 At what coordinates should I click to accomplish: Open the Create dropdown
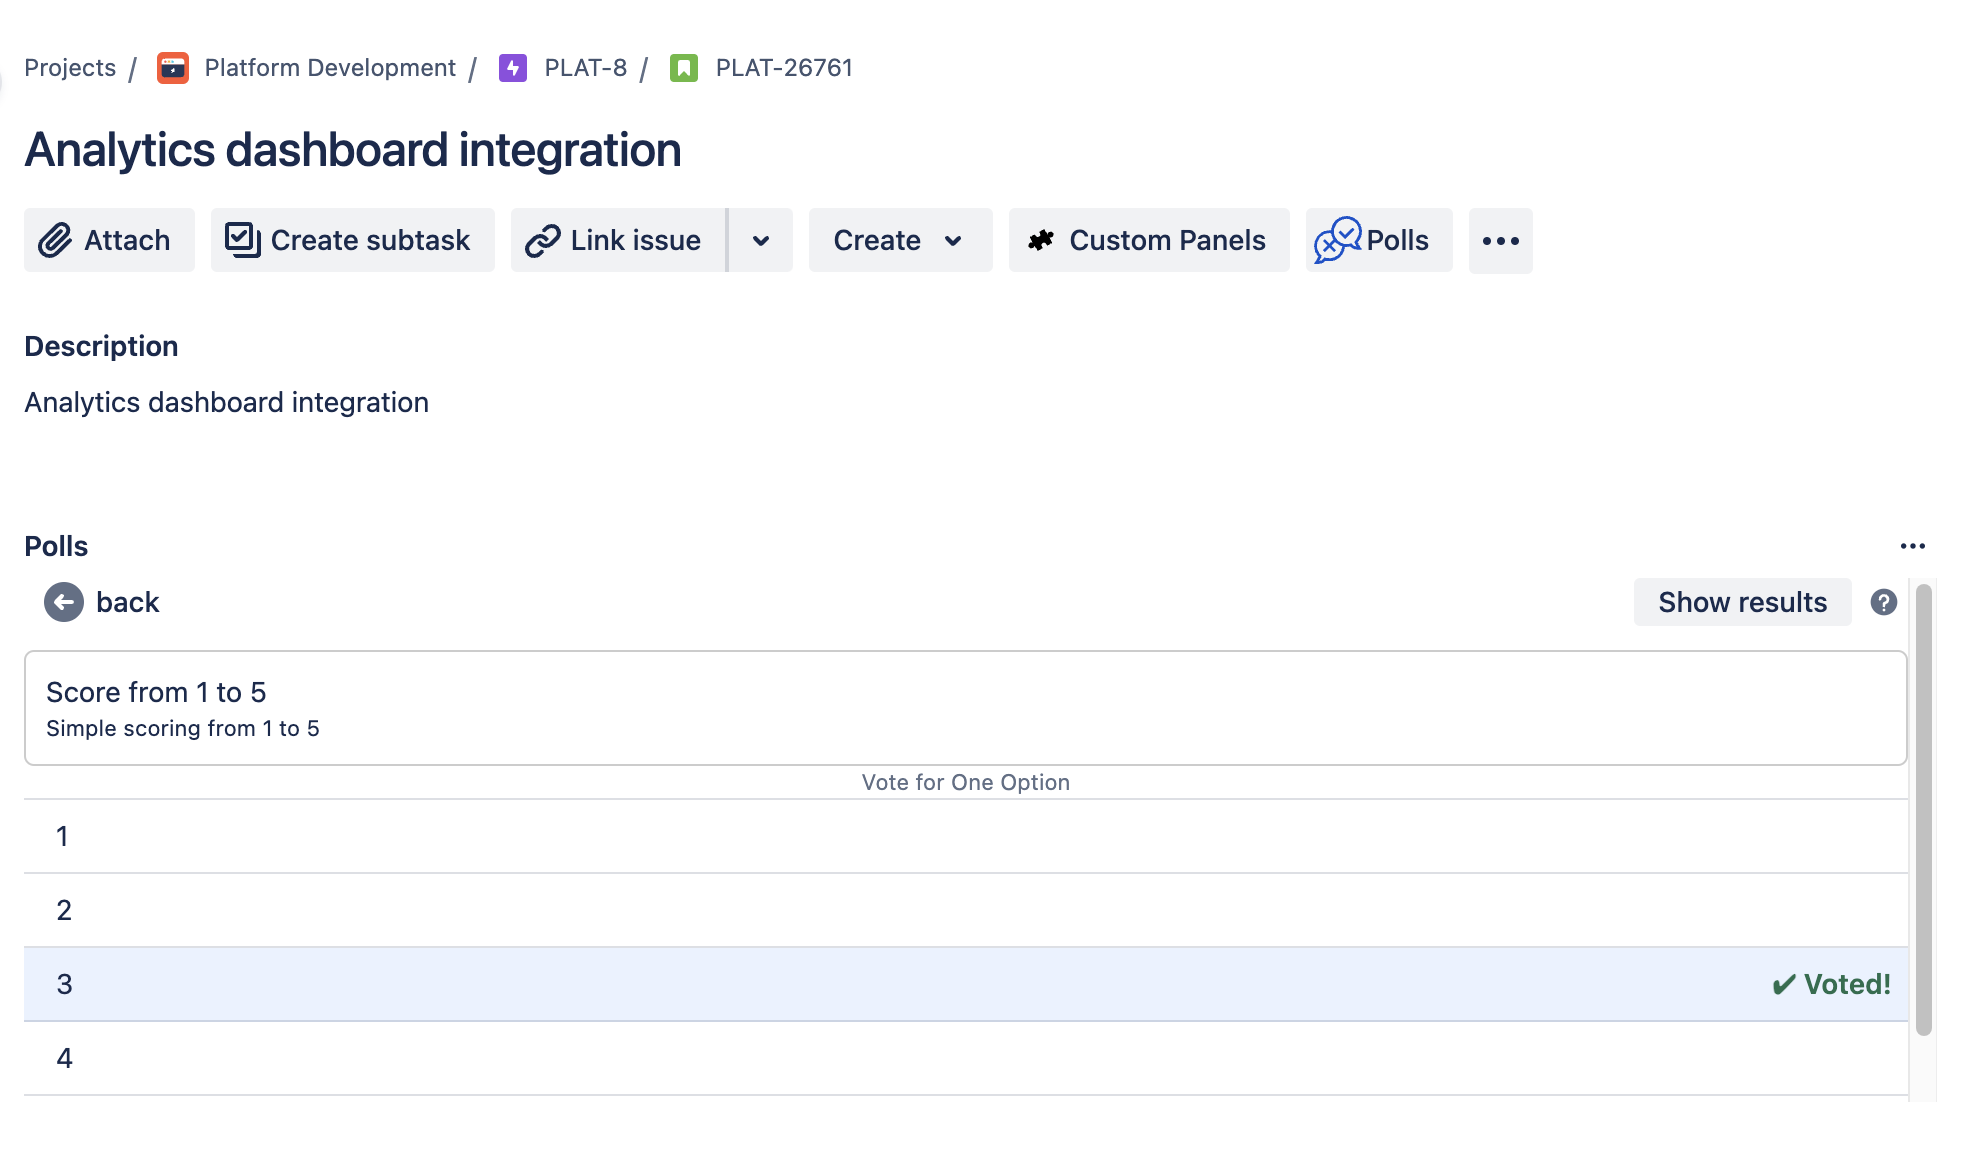[897, 240]
